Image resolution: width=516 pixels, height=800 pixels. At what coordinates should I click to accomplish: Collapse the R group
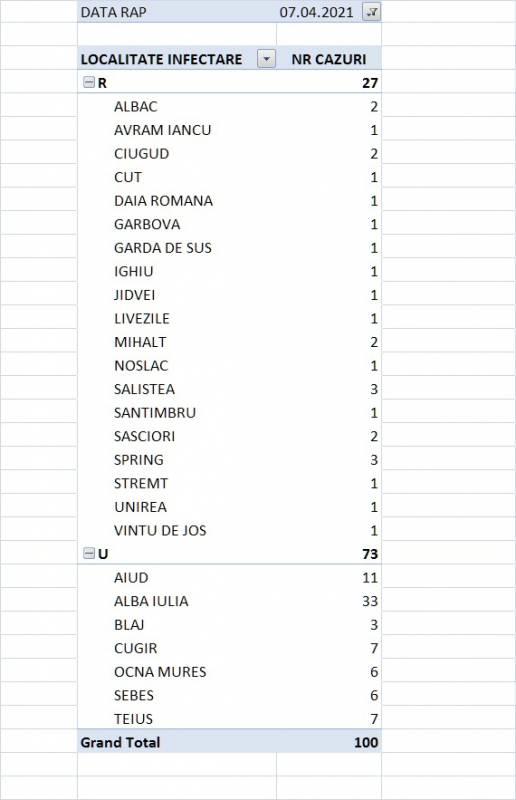(x=89, y=82)
